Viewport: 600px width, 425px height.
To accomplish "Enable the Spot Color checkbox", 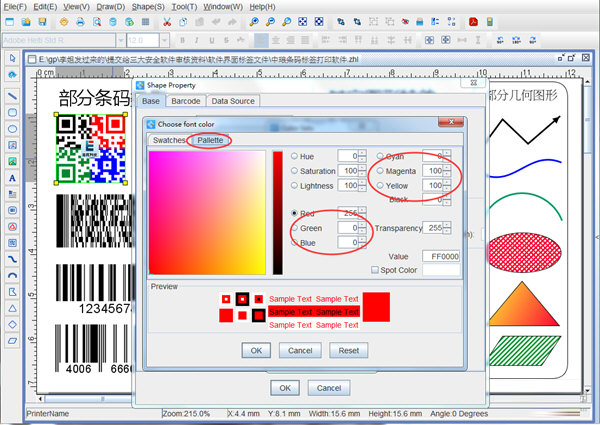I will click(x=375, y=270).
